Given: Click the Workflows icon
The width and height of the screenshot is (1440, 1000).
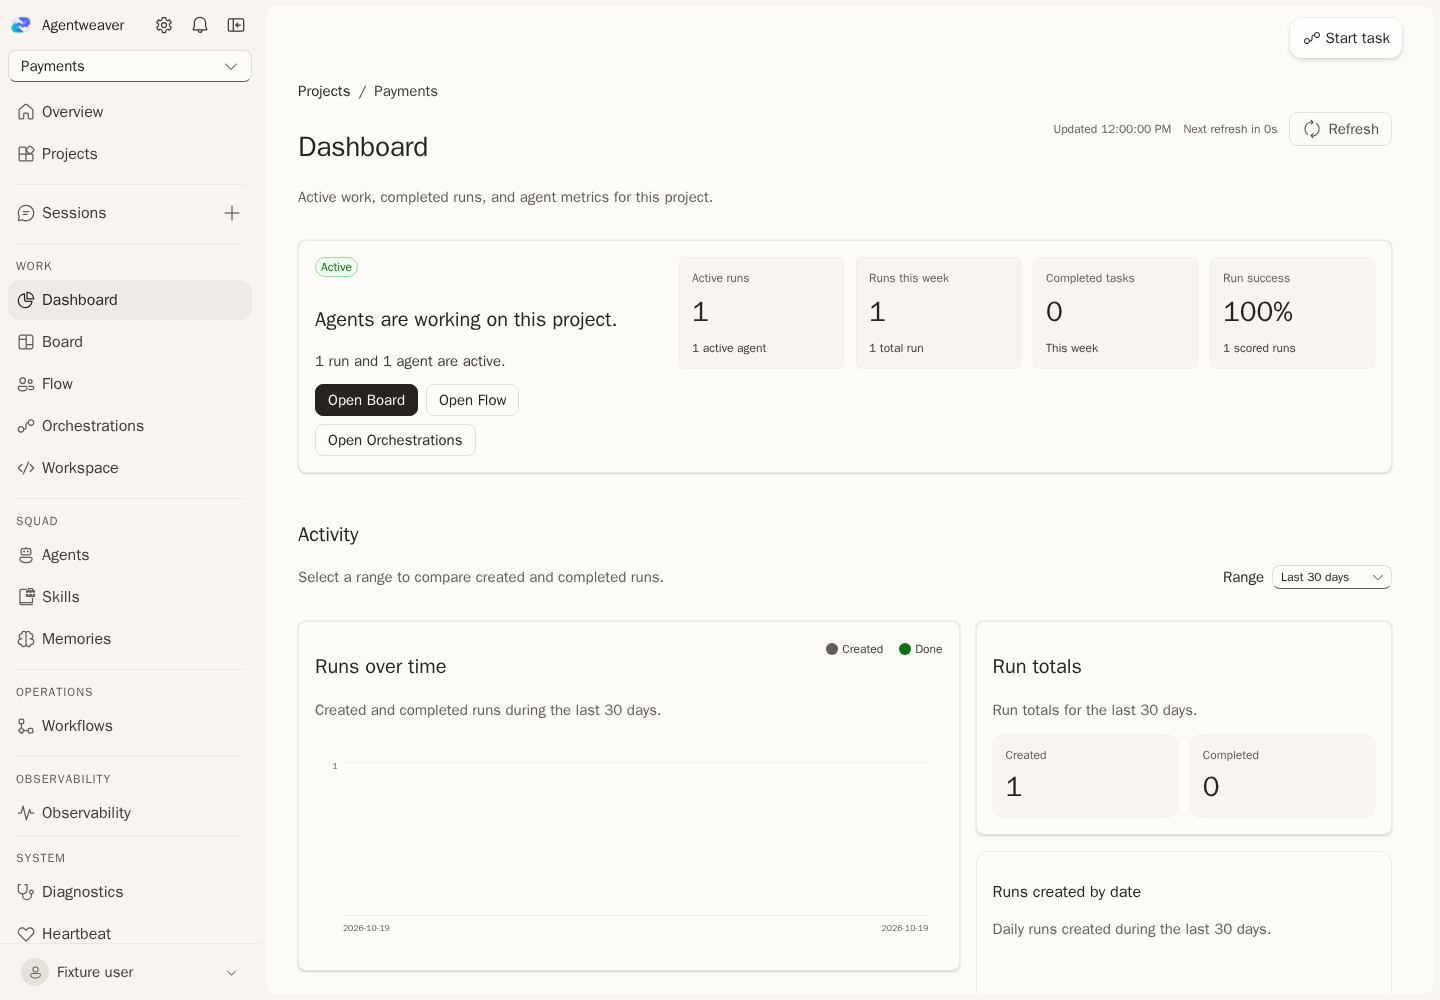Looking at the screenshot, I should (26, 726).
